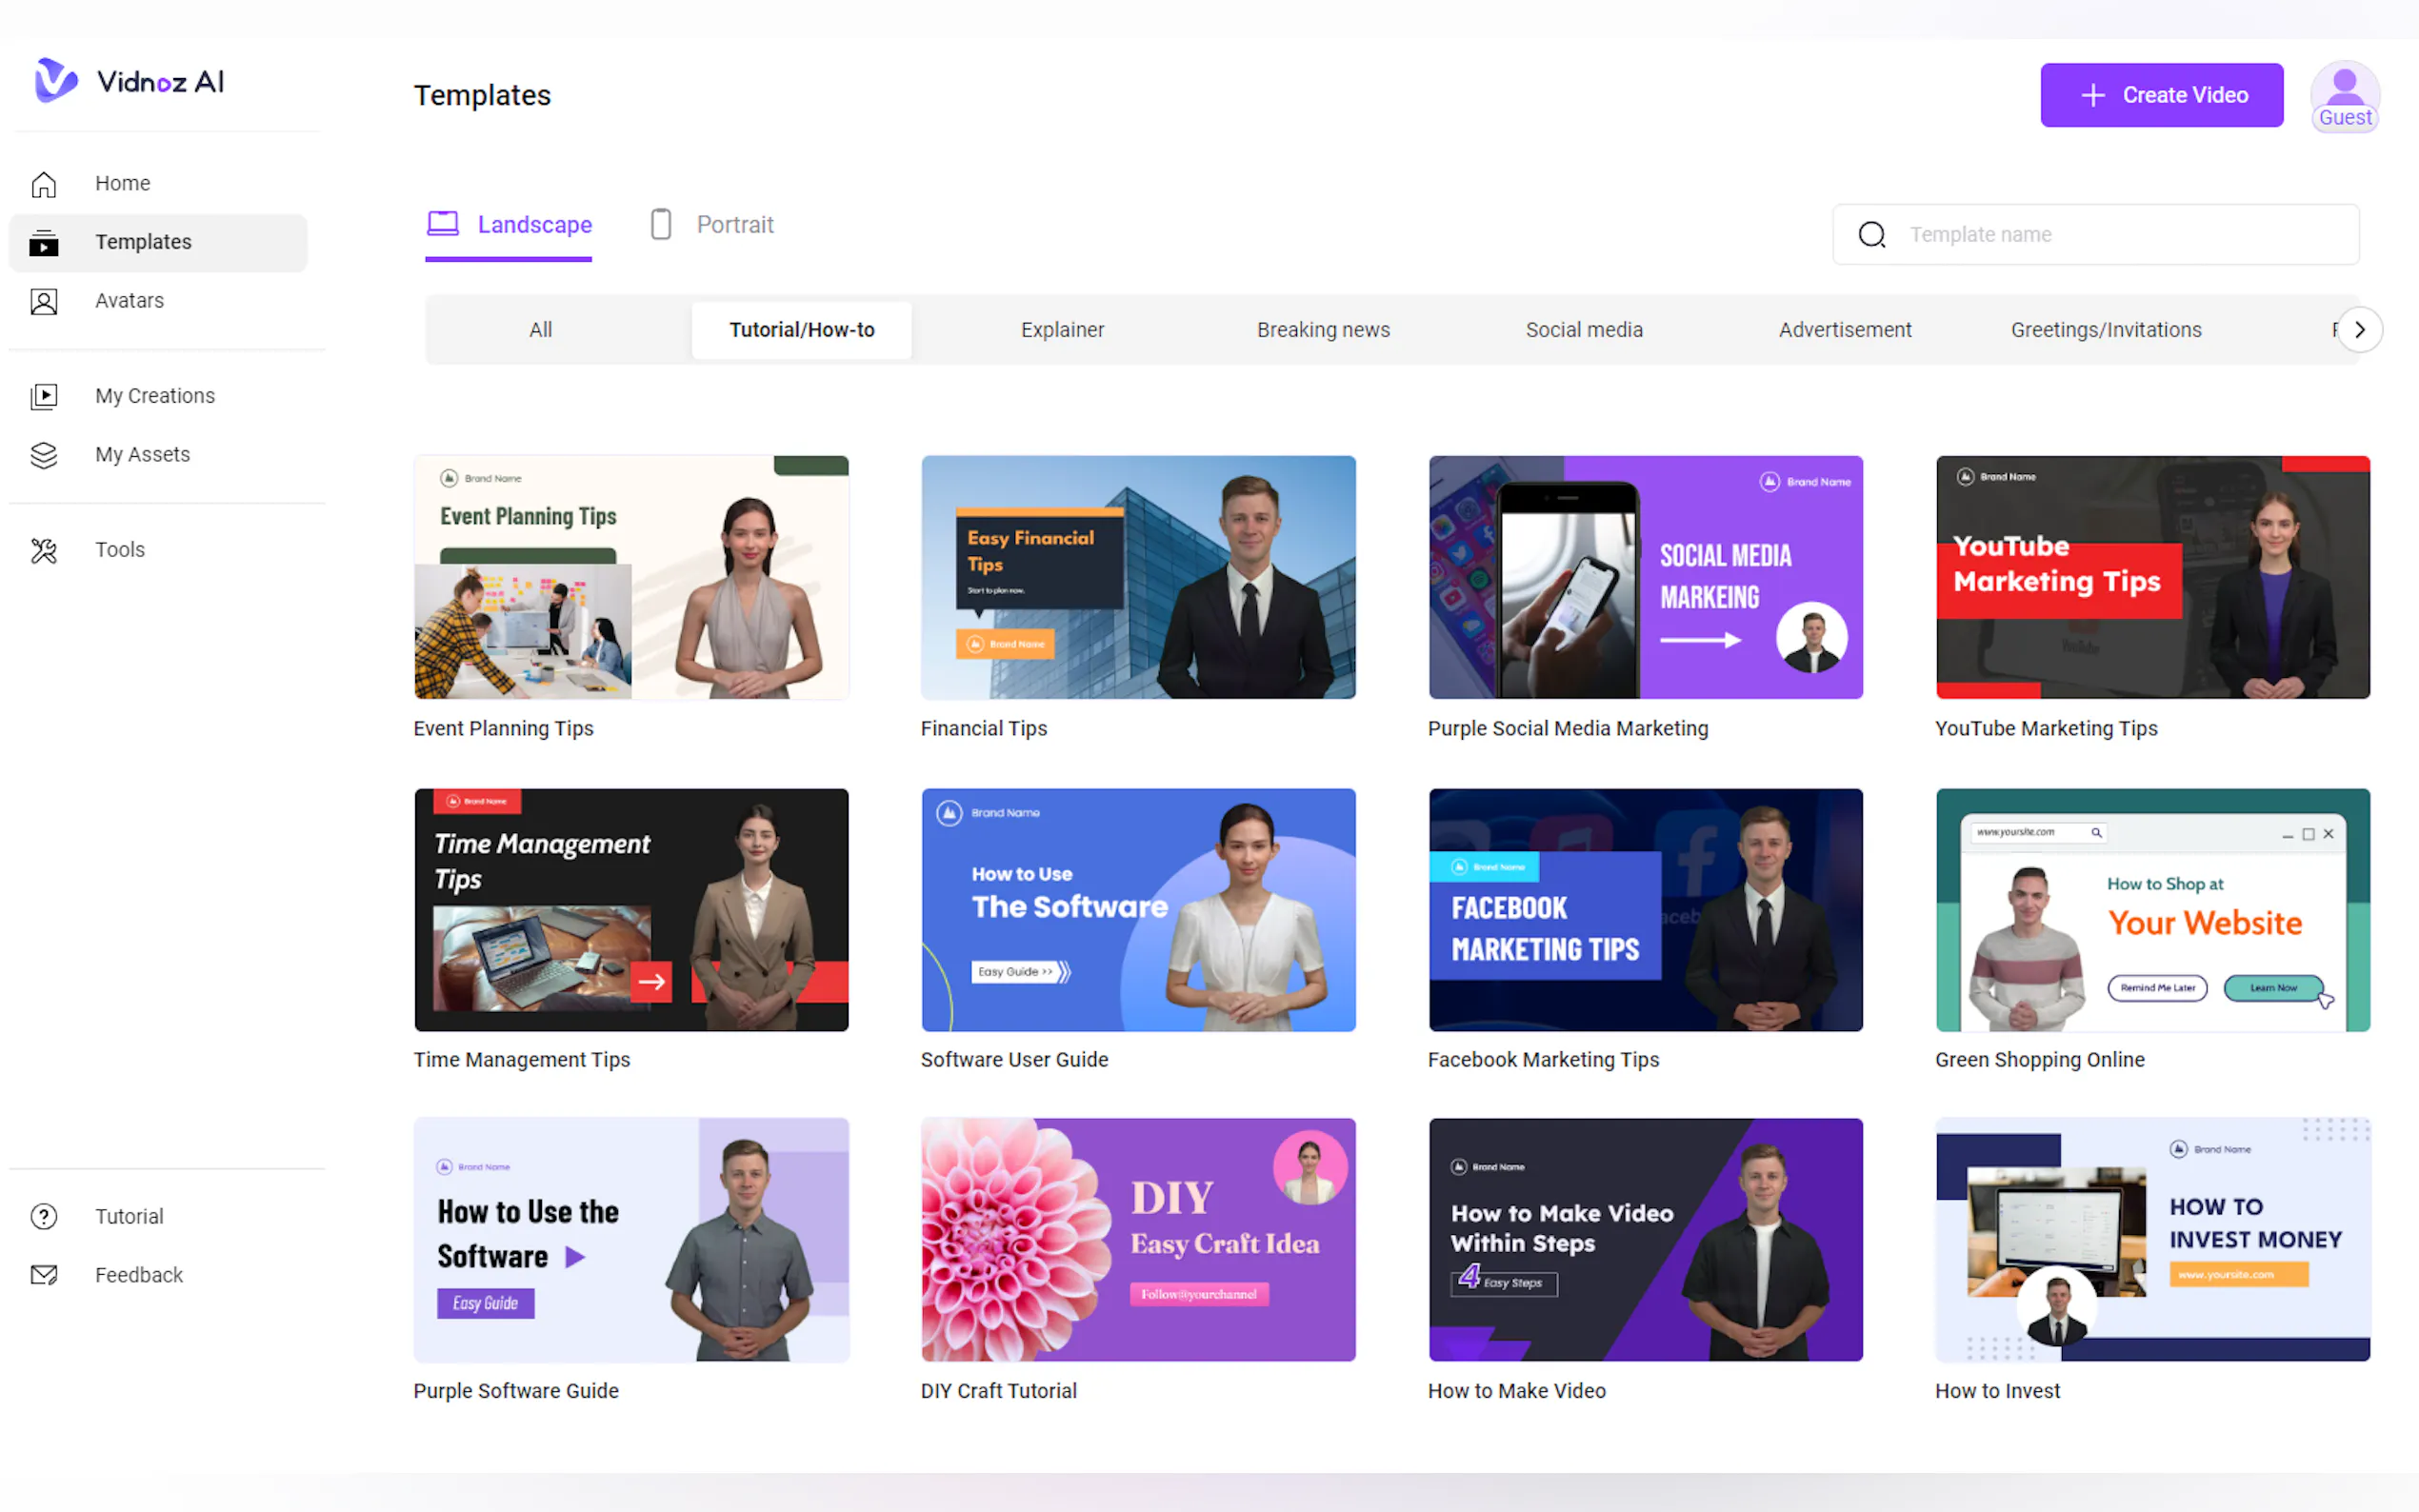Open the DIY Craft Tutorial template thumbnail
The image size is (2419, 1512).
(x=1137, y=1239)
